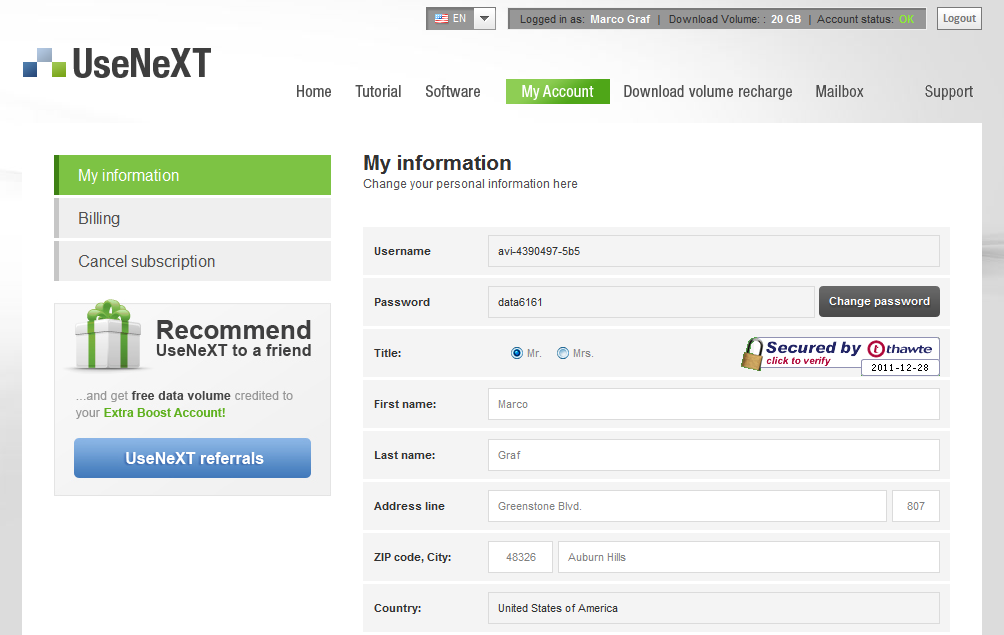
Task: Click the Change password button
Action: [x=879, y=301]
